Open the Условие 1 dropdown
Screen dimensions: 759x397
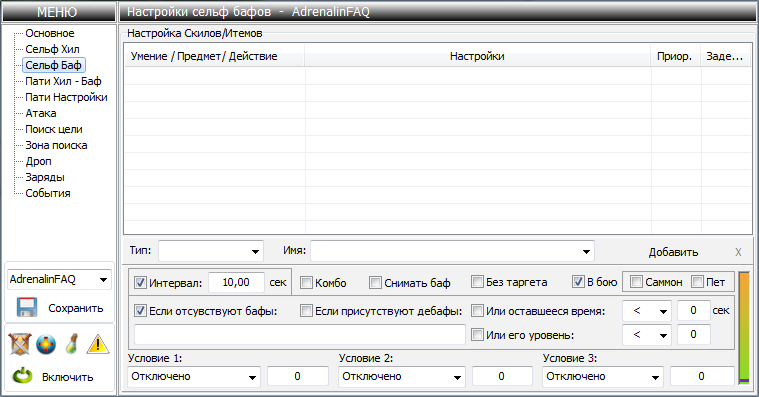coord(194,377)
